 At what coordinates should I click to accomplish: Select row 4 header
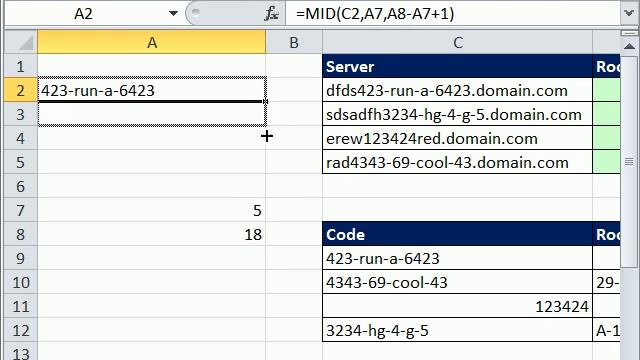pos(20,138)
